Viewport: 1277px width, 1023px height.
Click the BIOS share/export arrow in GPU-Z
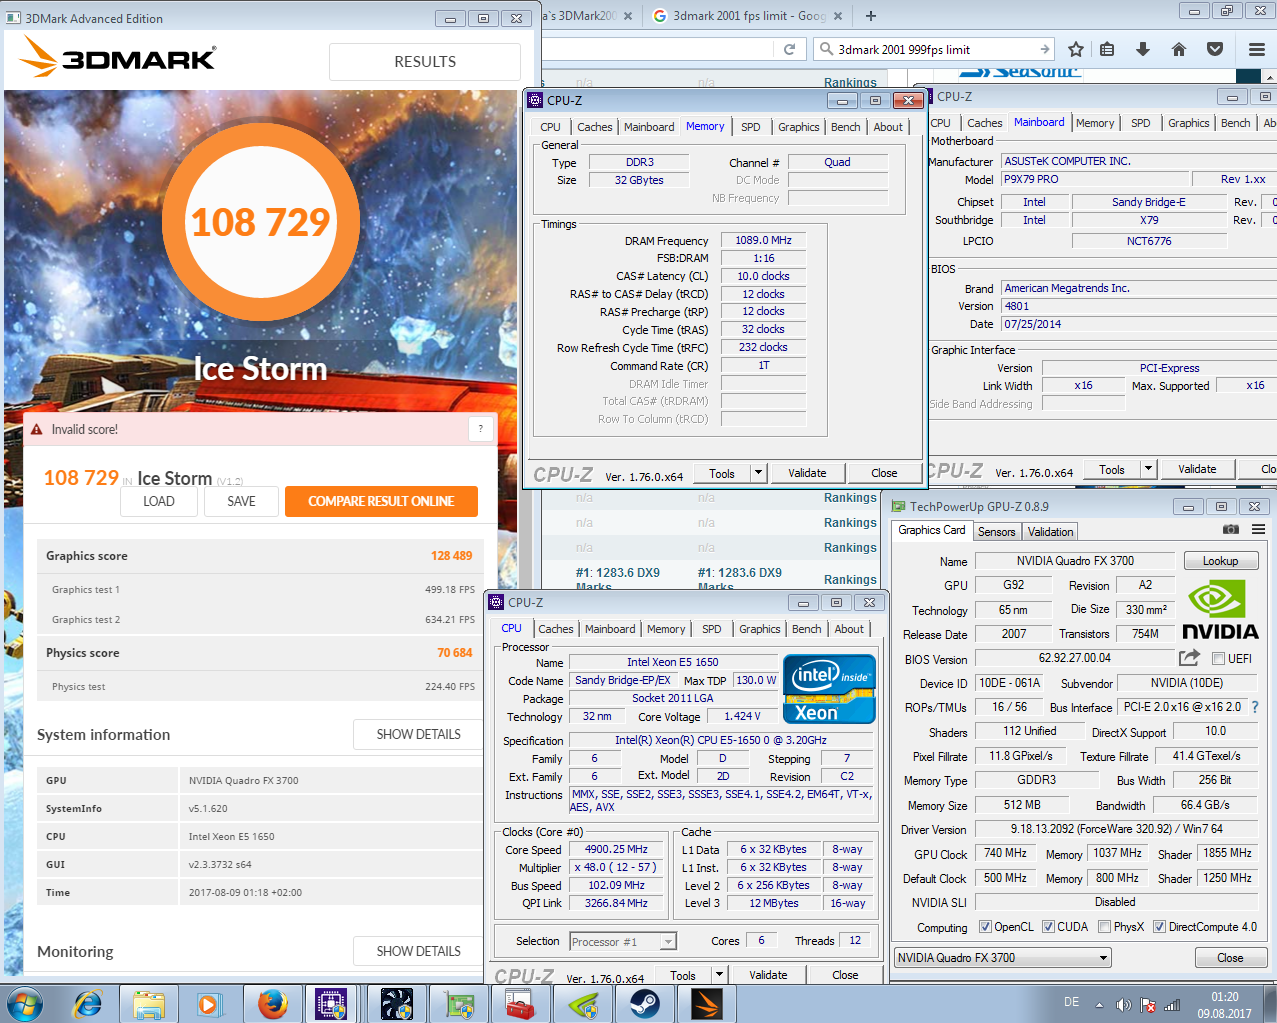point(1189,657)
